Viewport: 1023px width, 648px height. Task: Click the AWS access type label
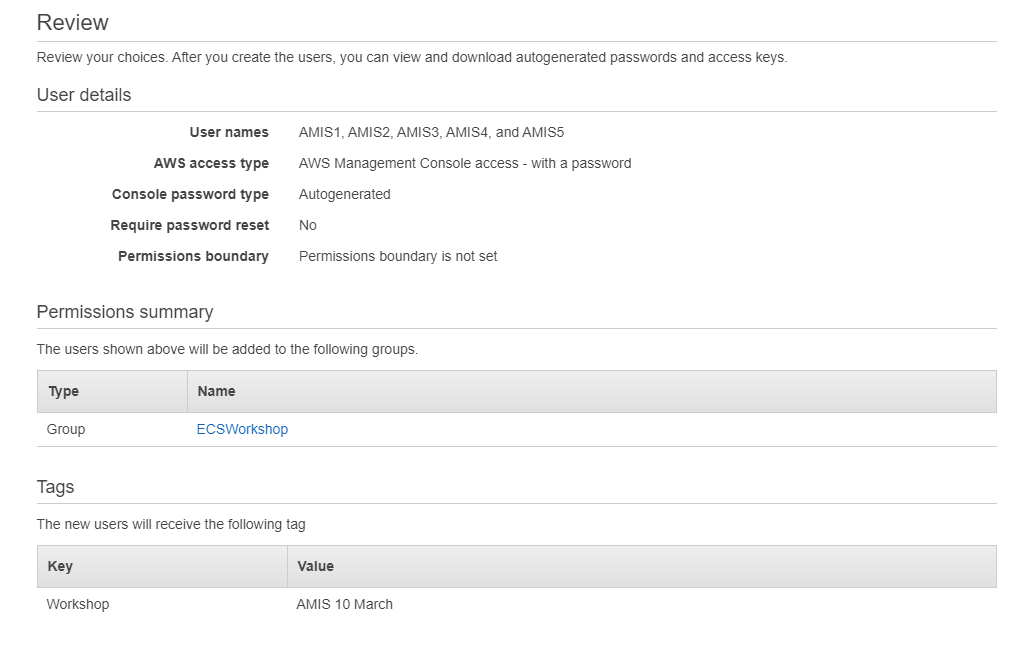coord(211,163)
